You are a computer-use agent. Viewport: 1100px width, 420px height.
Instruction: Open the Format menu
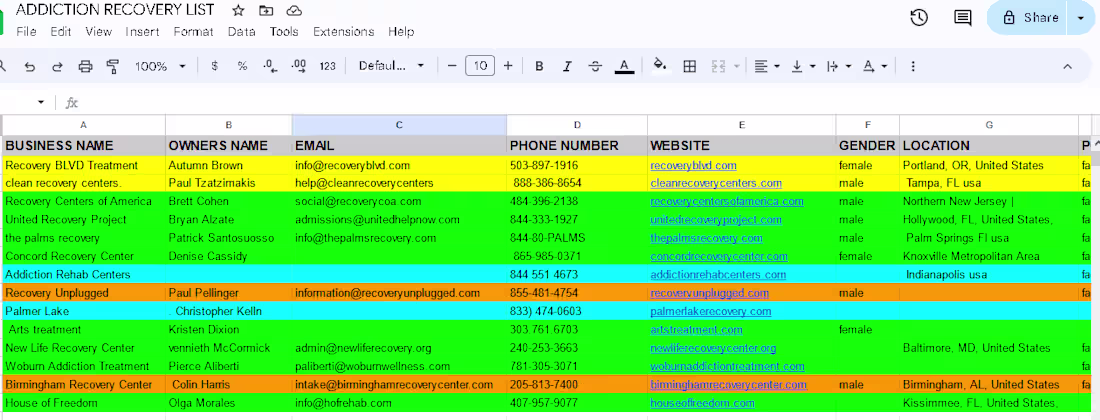[x=194, y=32]
